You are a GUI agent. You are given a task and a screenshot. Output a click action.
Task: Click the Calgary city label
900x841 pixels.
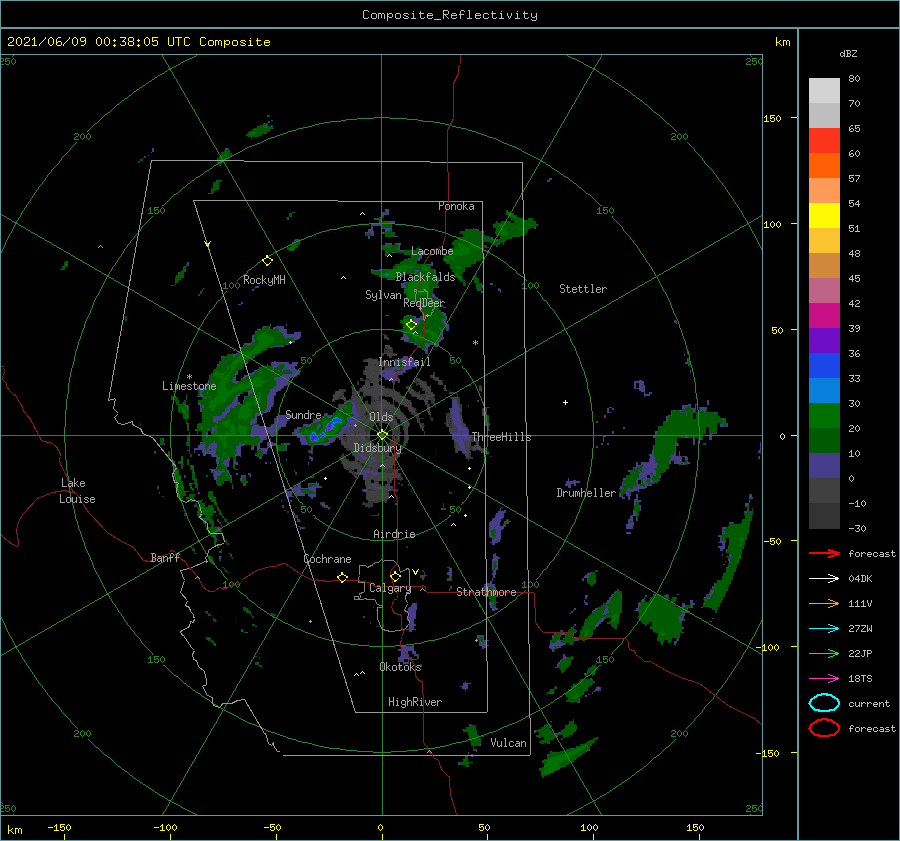pos(390,588)
